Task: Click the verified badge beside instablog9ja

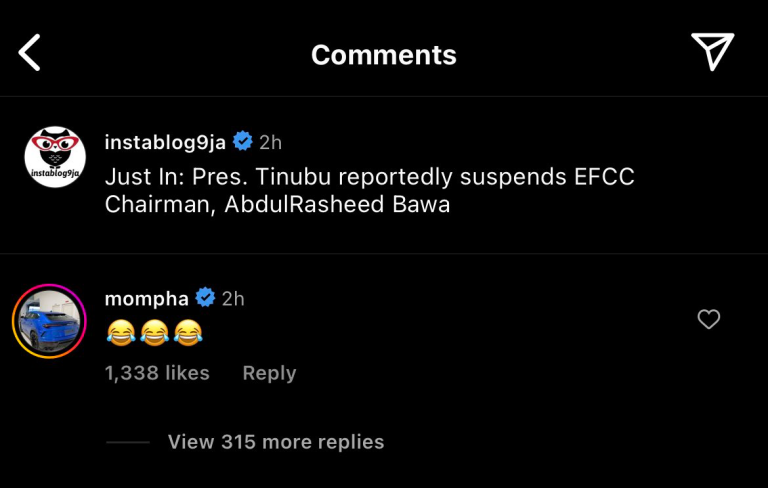Action: (x=242, y=142)
